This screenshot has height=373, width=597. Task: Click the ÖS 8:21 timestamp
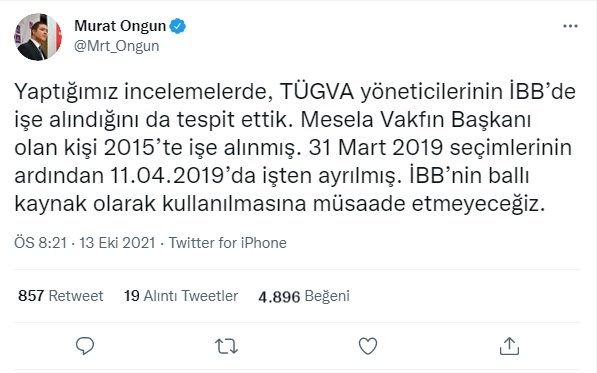40,243
